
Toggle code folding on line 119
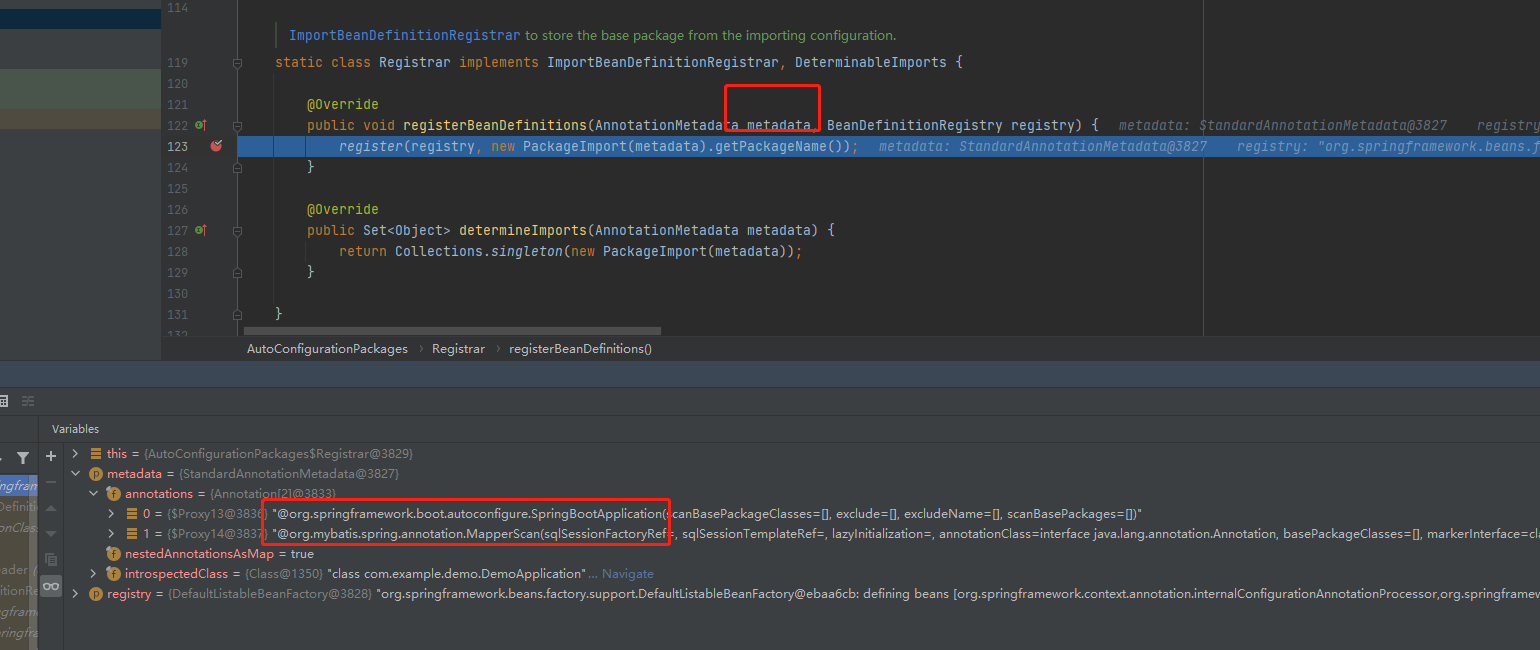point(237,63)
